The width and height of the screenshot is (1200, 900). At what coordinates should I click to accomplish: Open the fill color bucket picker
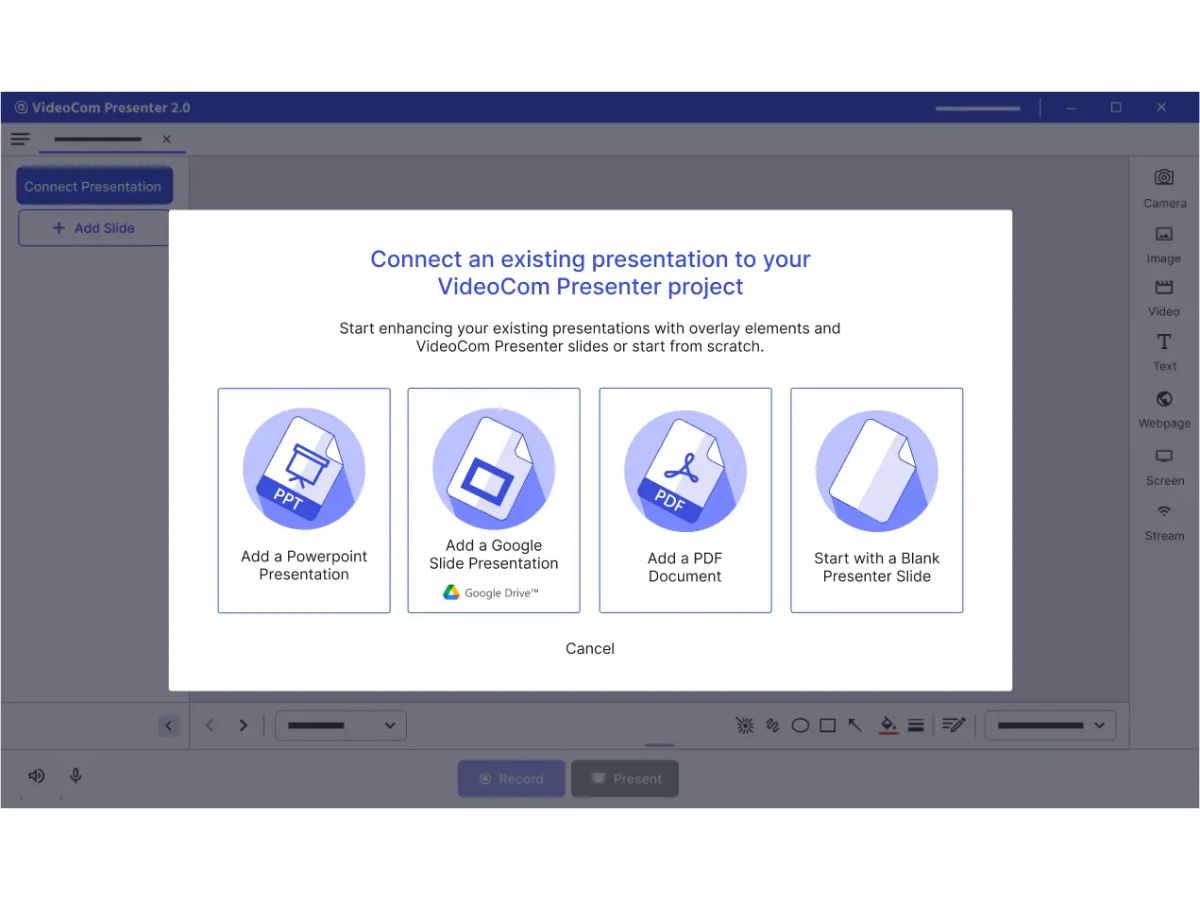coord(888,726)
